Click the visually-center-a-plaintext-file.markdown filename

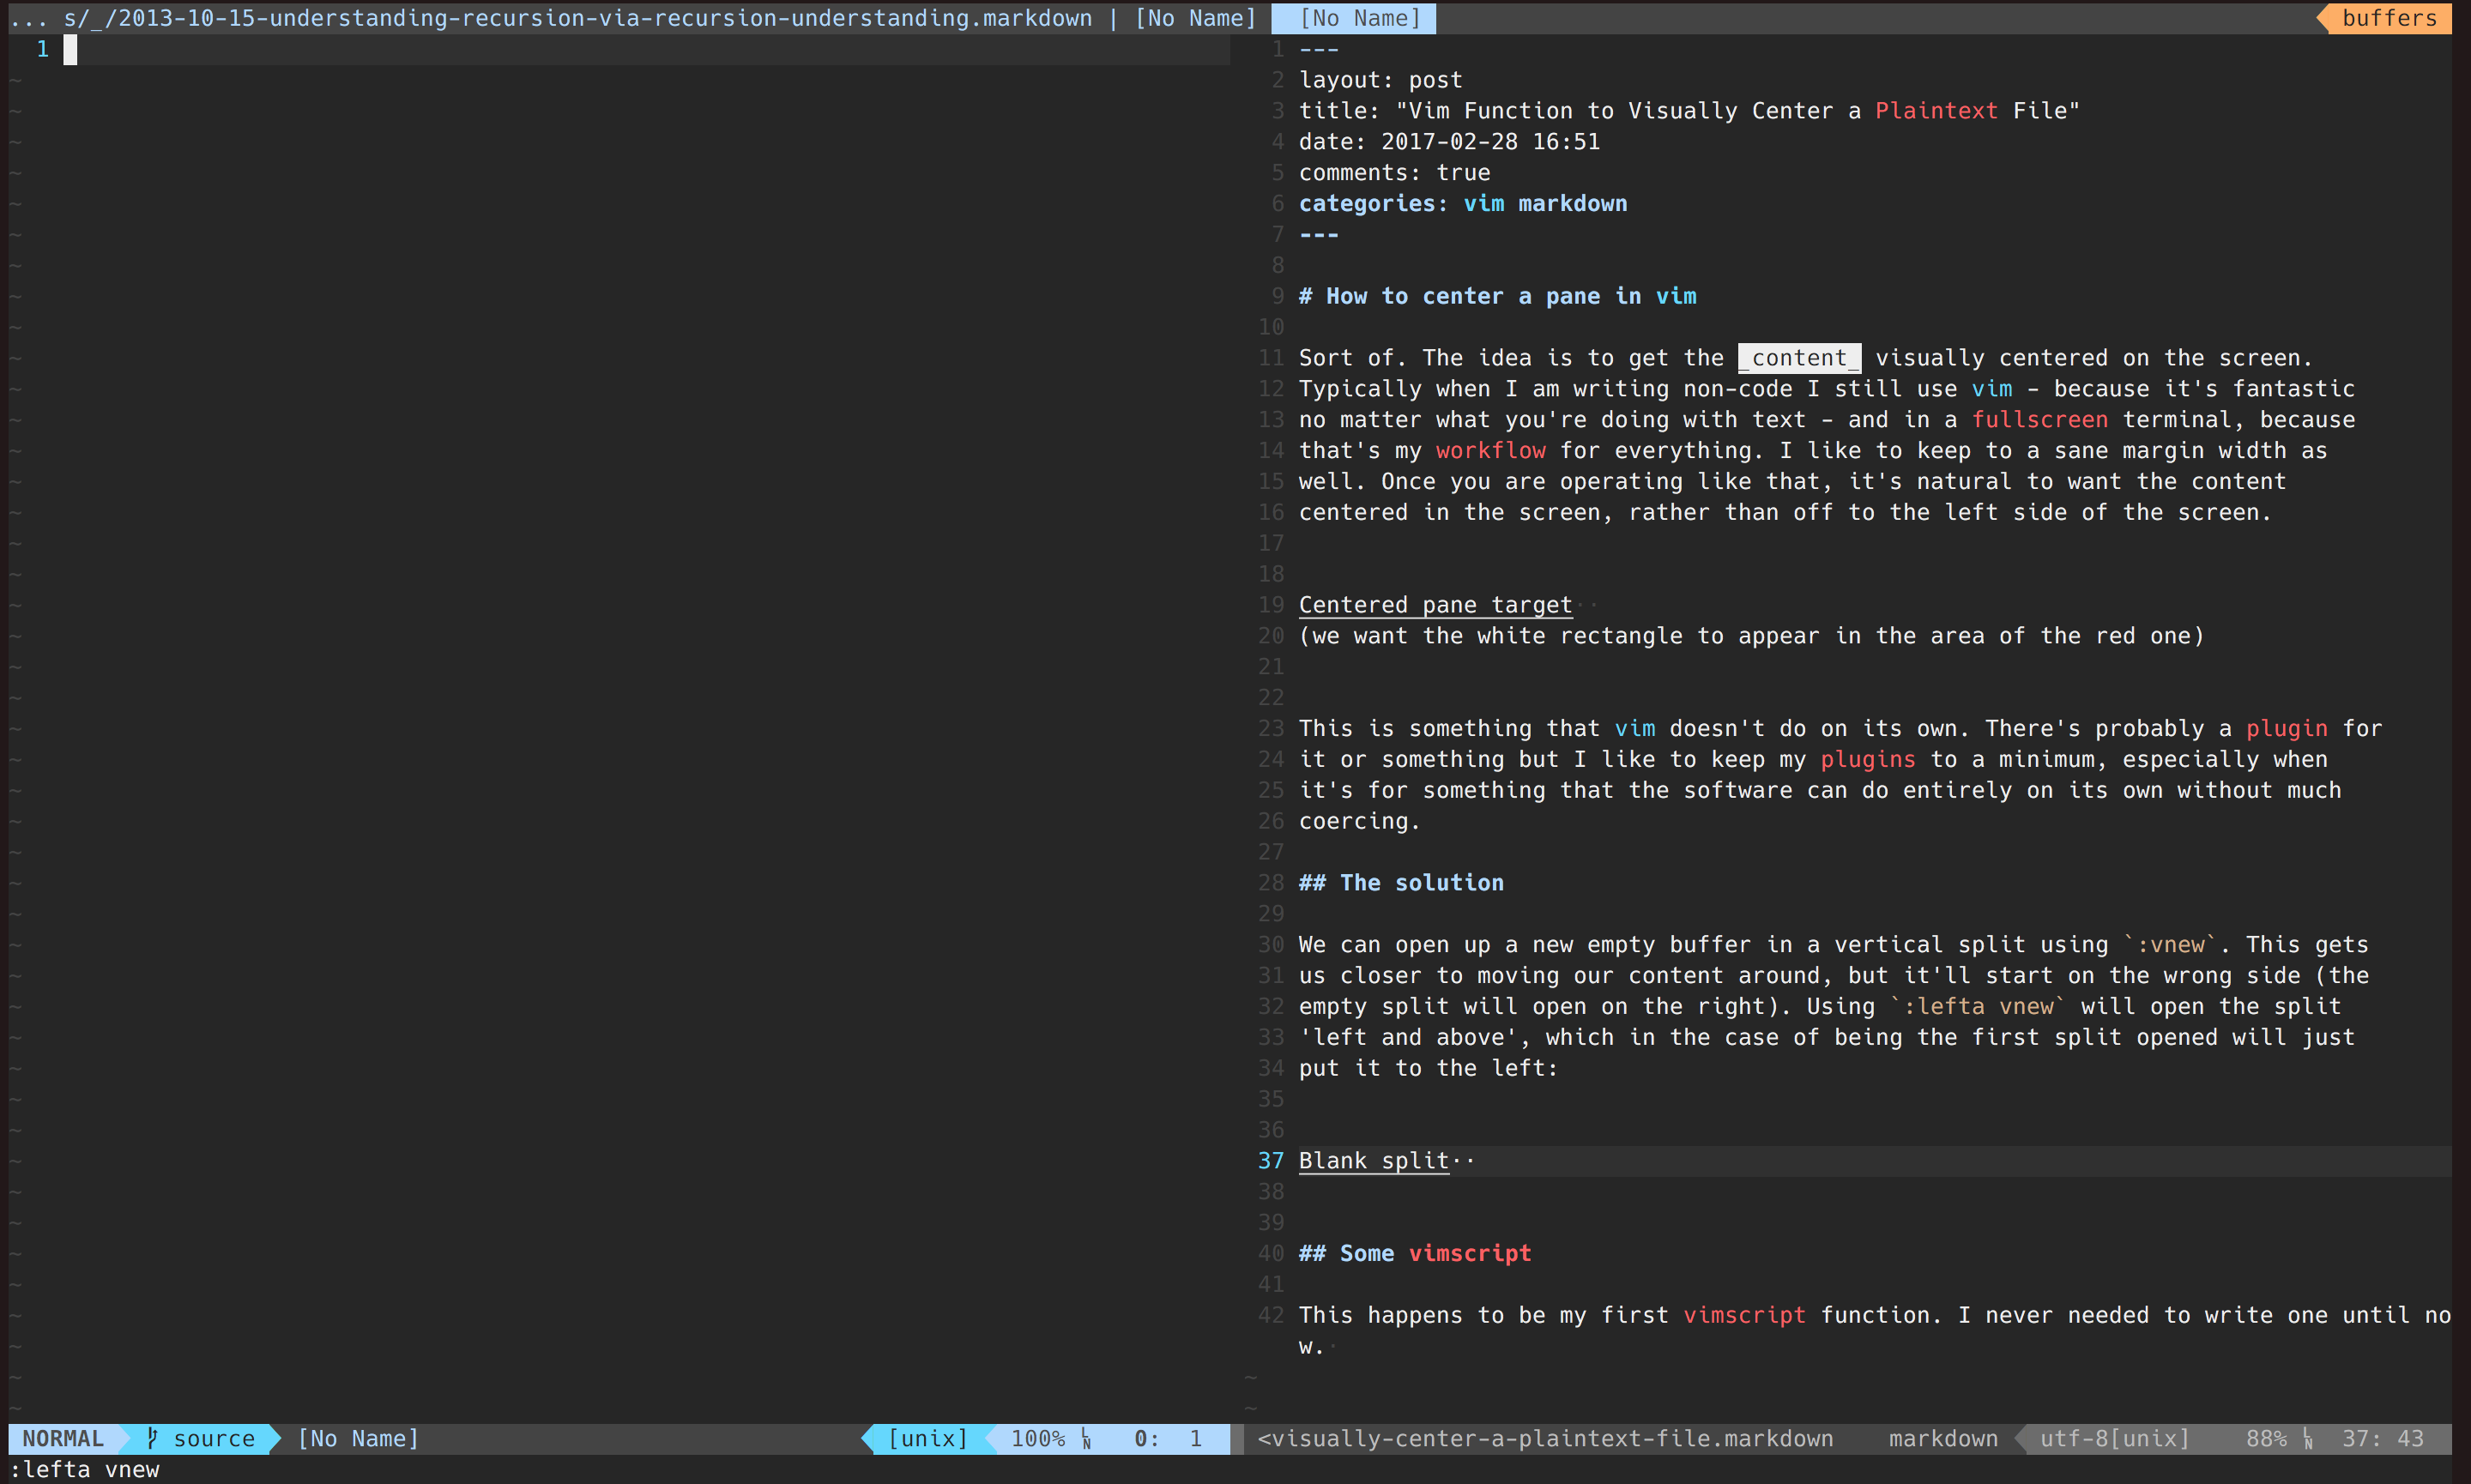pos(1545,1438)
